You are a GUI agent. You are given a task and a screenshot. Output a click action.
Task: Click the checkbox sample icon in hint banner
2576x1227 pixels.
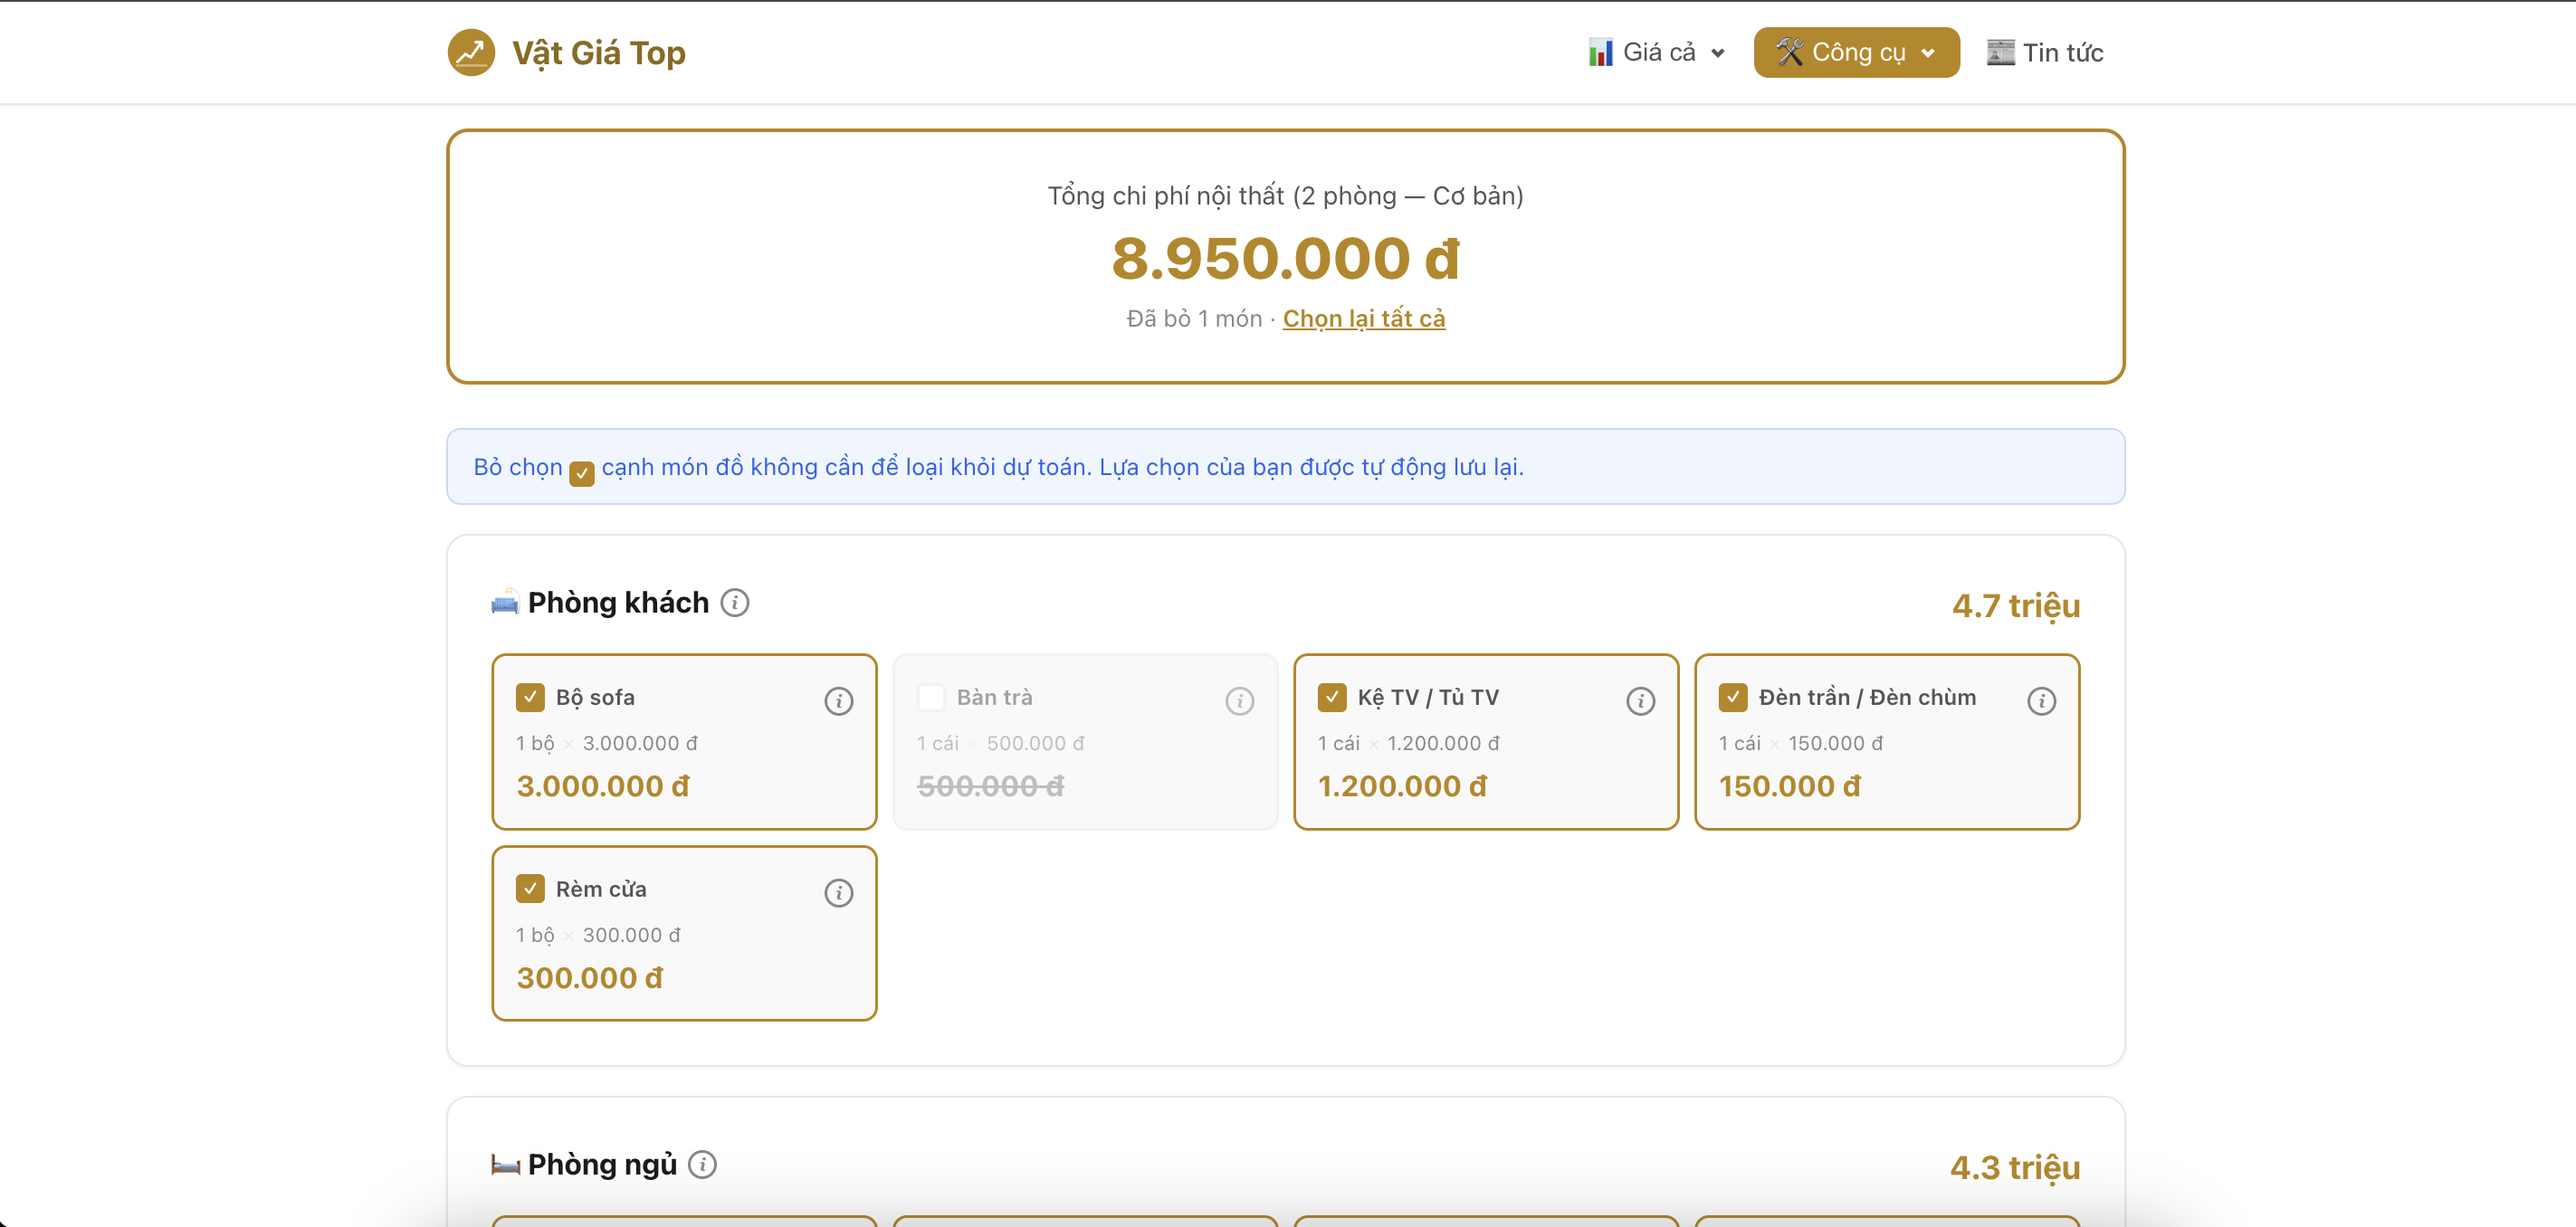tap(582, 472)
